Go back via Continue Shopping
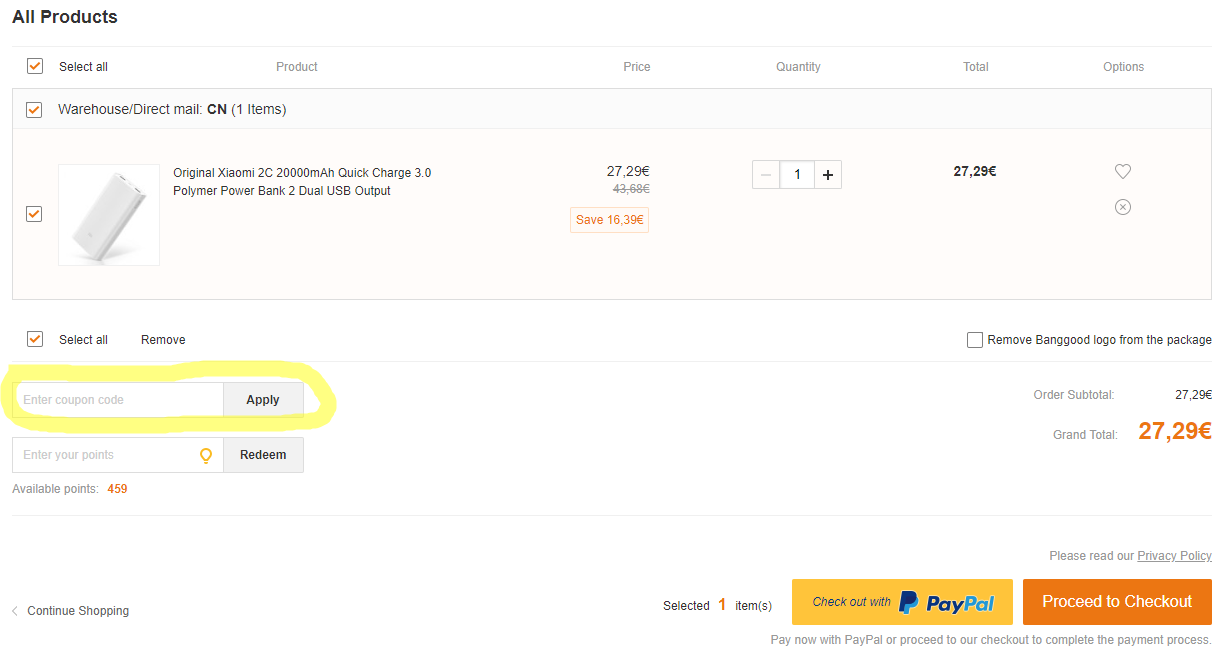Screen dimensions: 1227x658 (x=77, y=611)
